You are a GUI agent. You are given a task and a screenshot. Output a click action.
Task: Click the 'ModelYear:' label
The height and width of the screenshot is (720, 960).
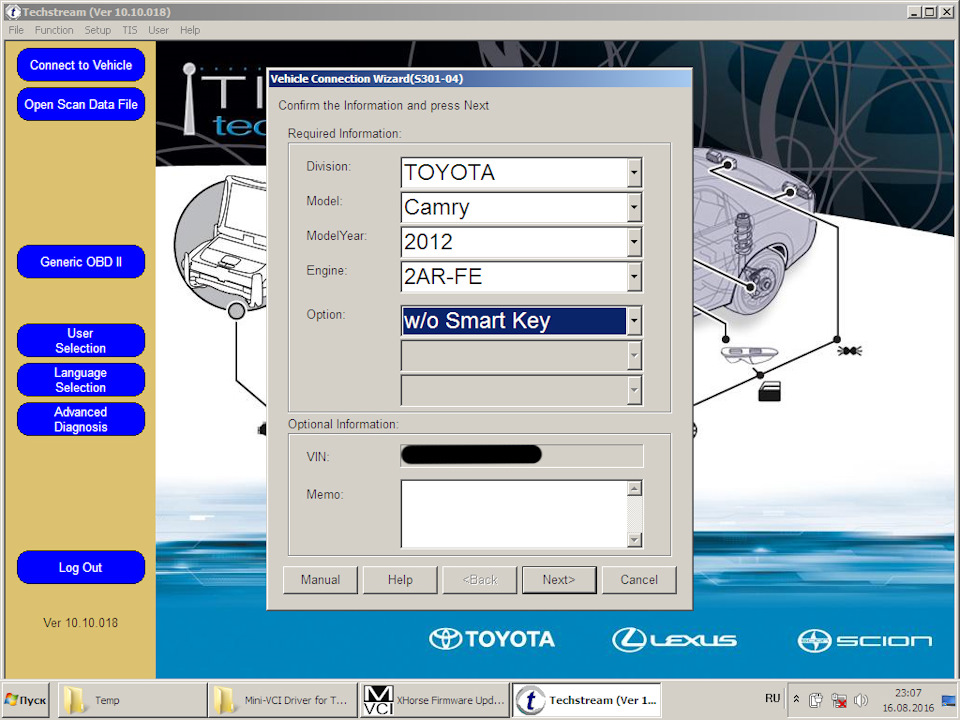coord(337,236)
